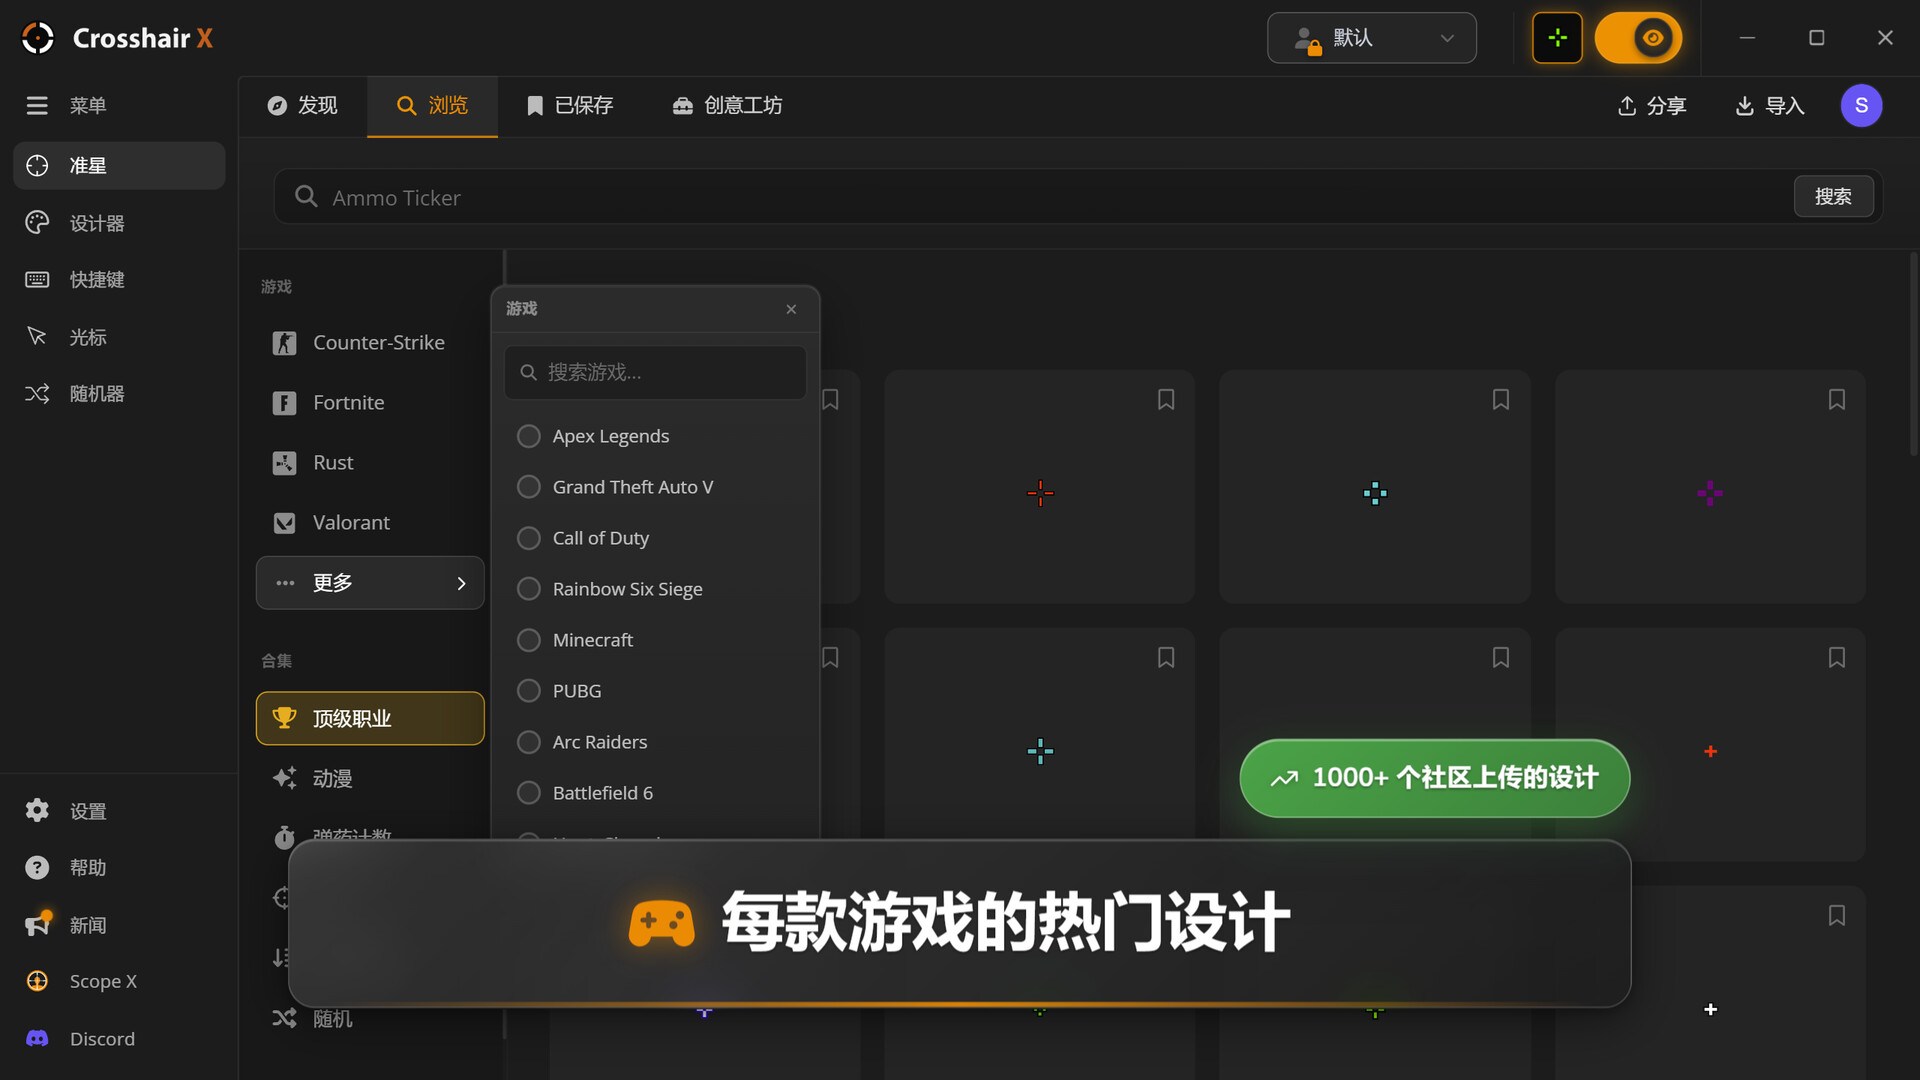Select the Call of Duty radio button

[x=529, y=538]
